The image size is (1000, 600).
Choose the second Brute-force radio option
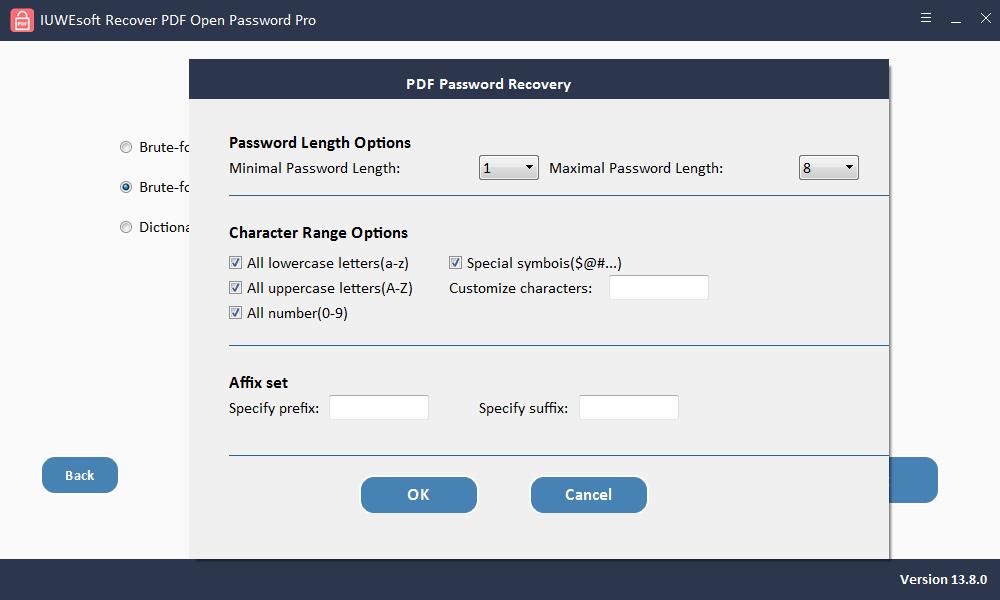126,187
